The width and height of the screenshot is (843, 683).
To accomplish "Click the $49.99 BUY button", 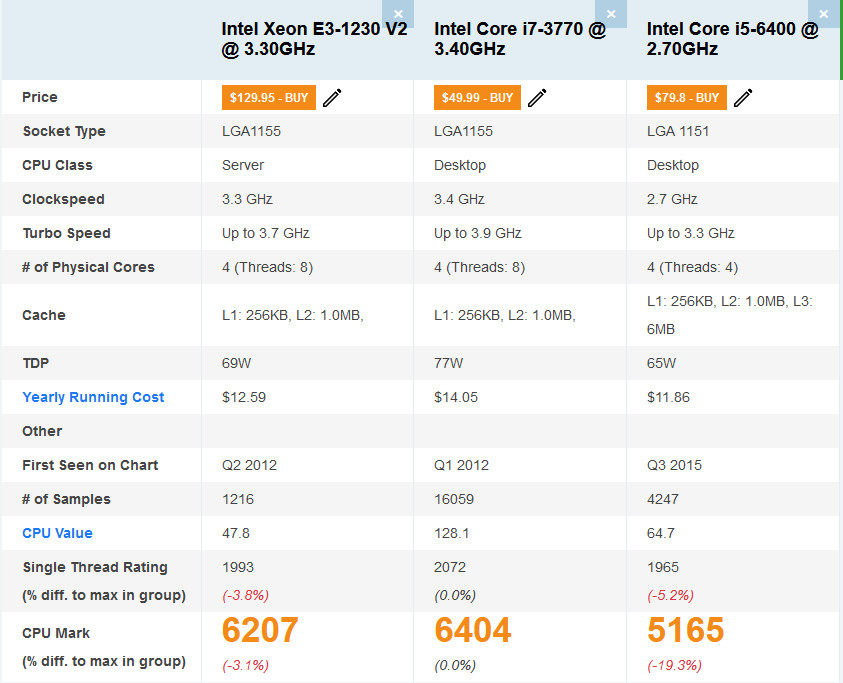I will [477, 97].
